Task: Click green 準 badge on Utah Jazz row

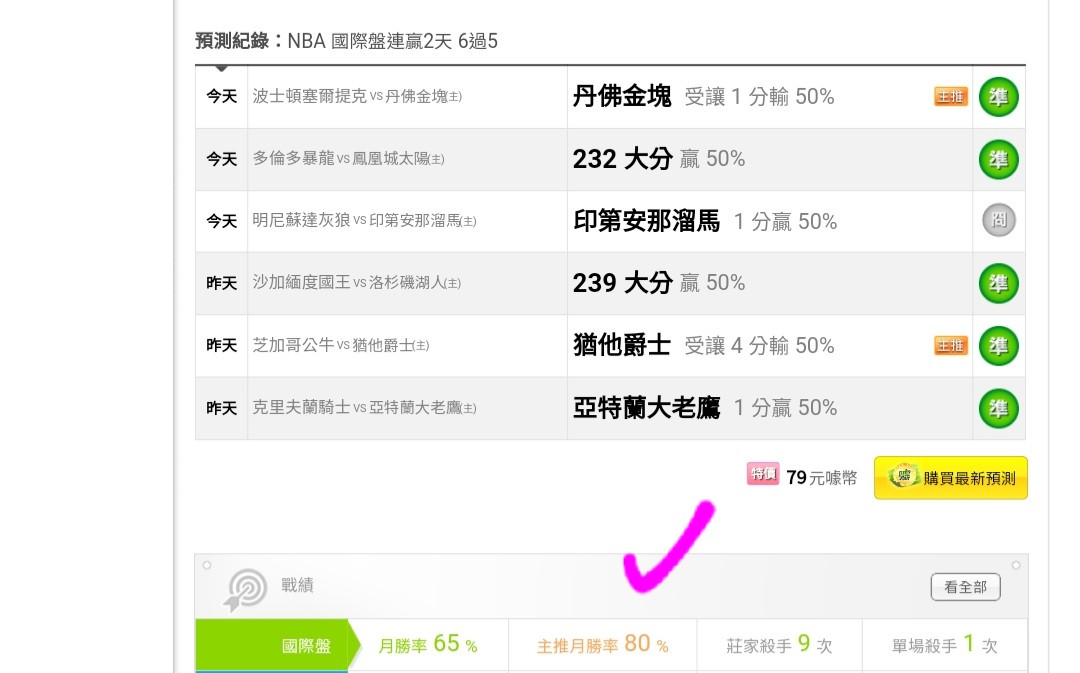Action: point(999,346)
